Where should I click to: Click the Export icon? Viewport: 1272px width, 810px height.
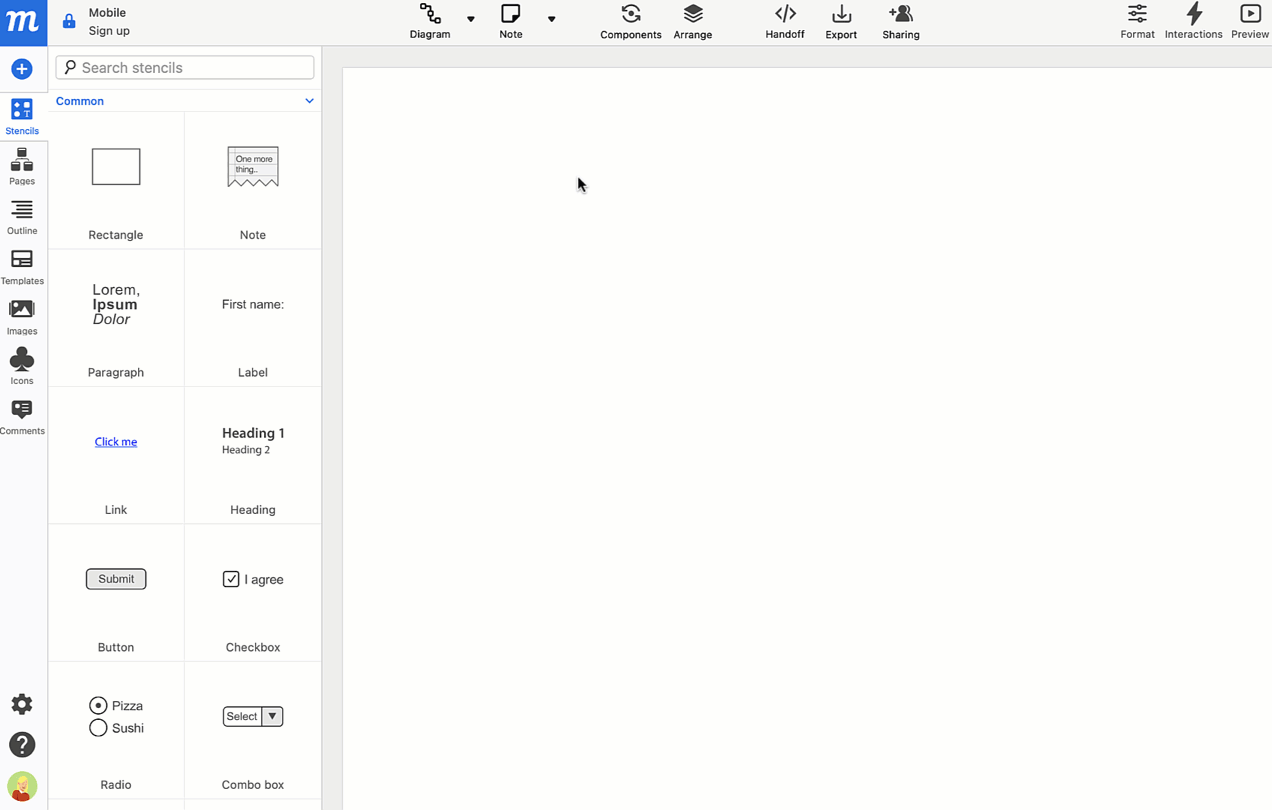[x=840, y=20]
